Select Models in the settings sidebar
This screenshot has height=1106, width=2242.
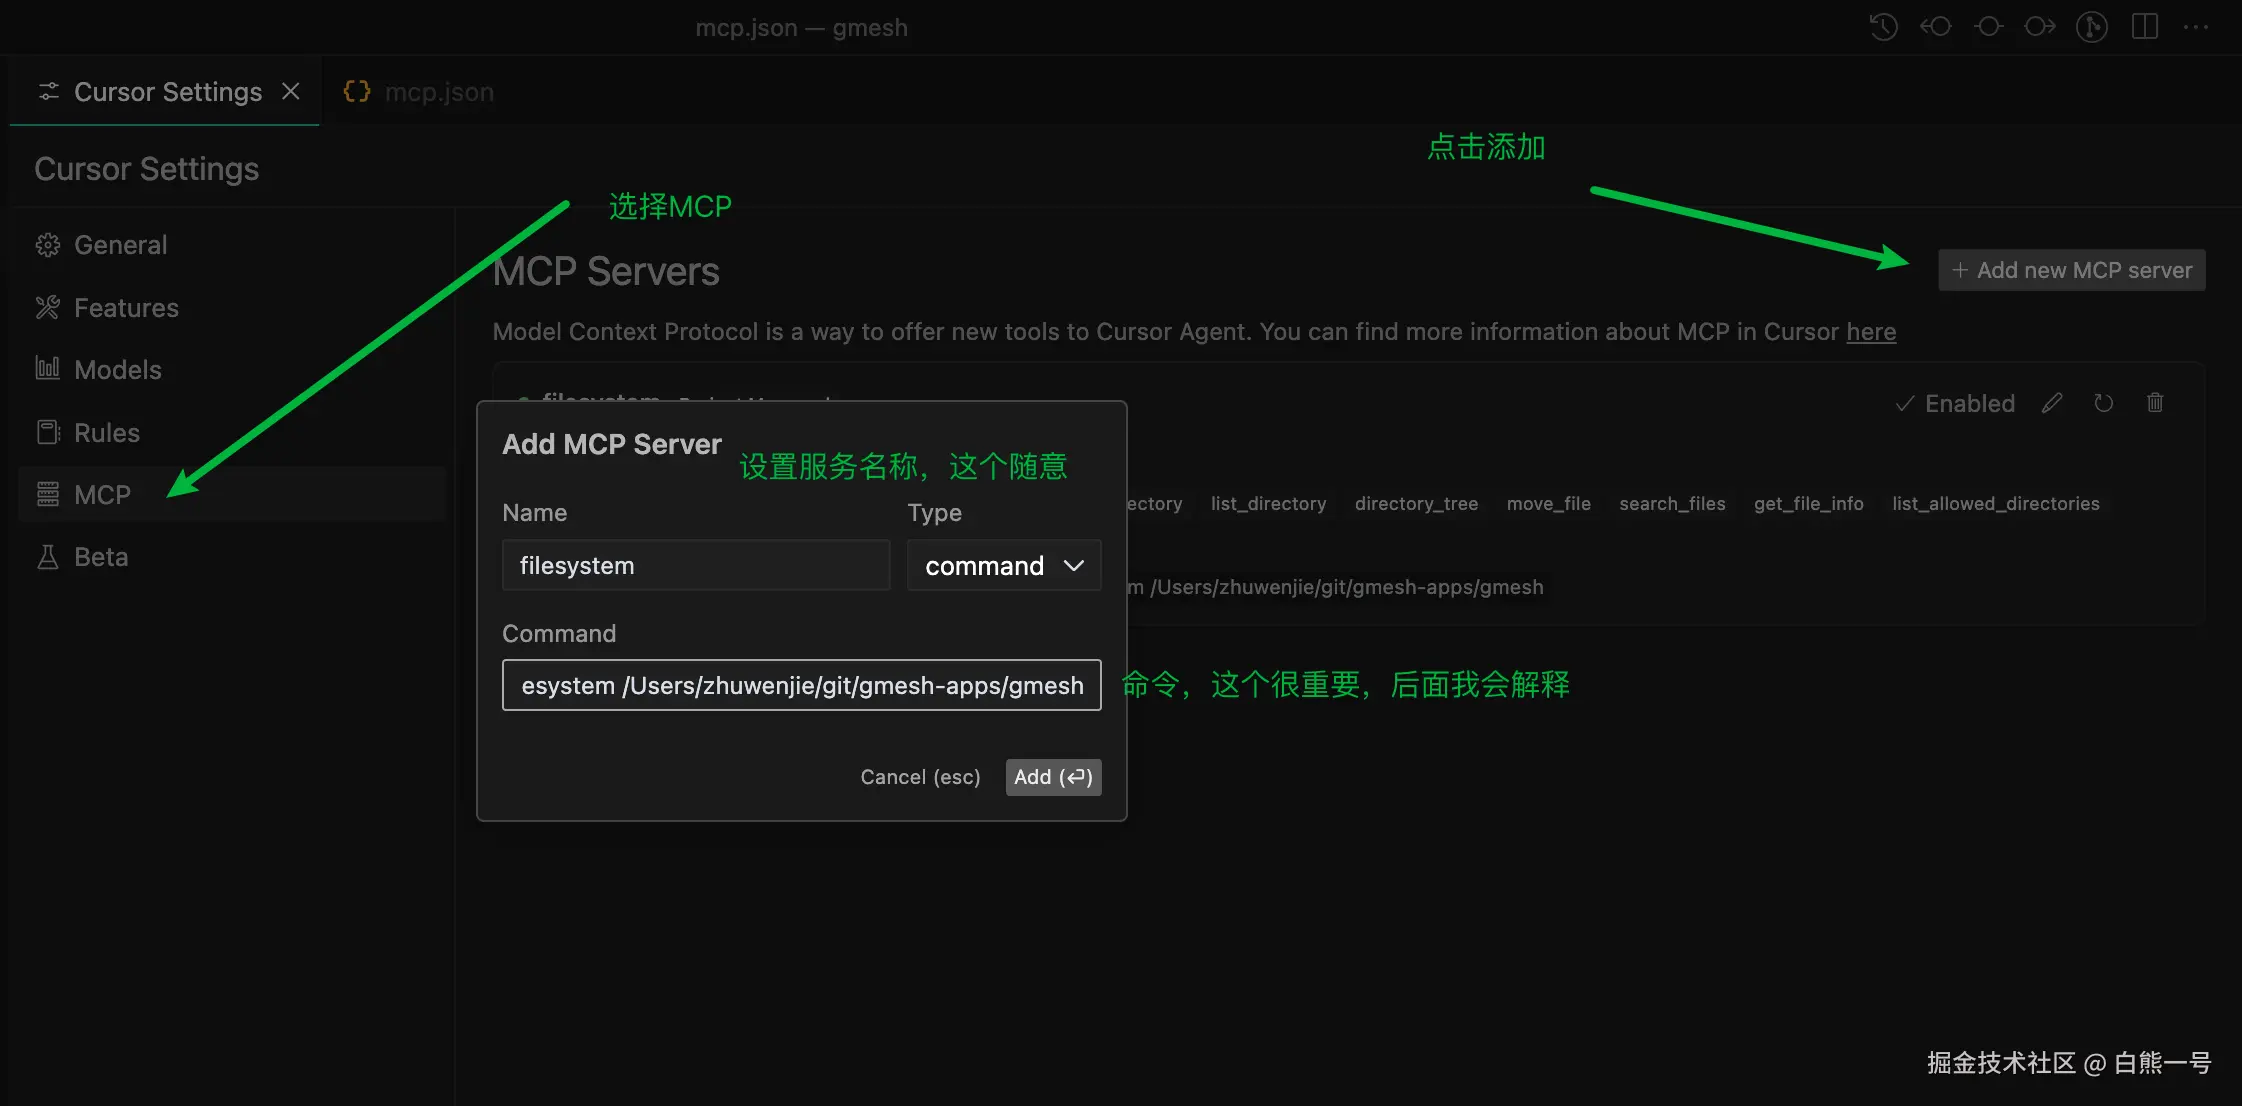click(117, 370)
